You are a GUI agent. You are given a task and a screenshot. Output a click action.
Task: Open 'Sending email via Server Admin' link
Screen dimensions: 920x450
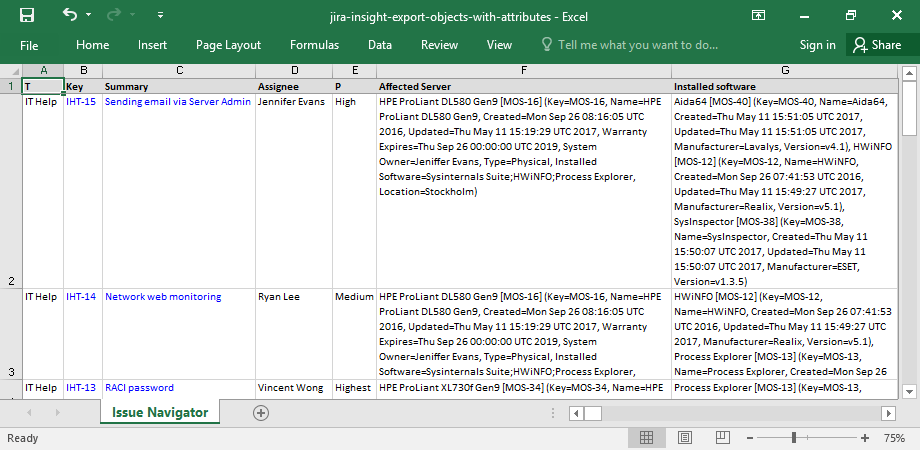click(x=178, y=101)
